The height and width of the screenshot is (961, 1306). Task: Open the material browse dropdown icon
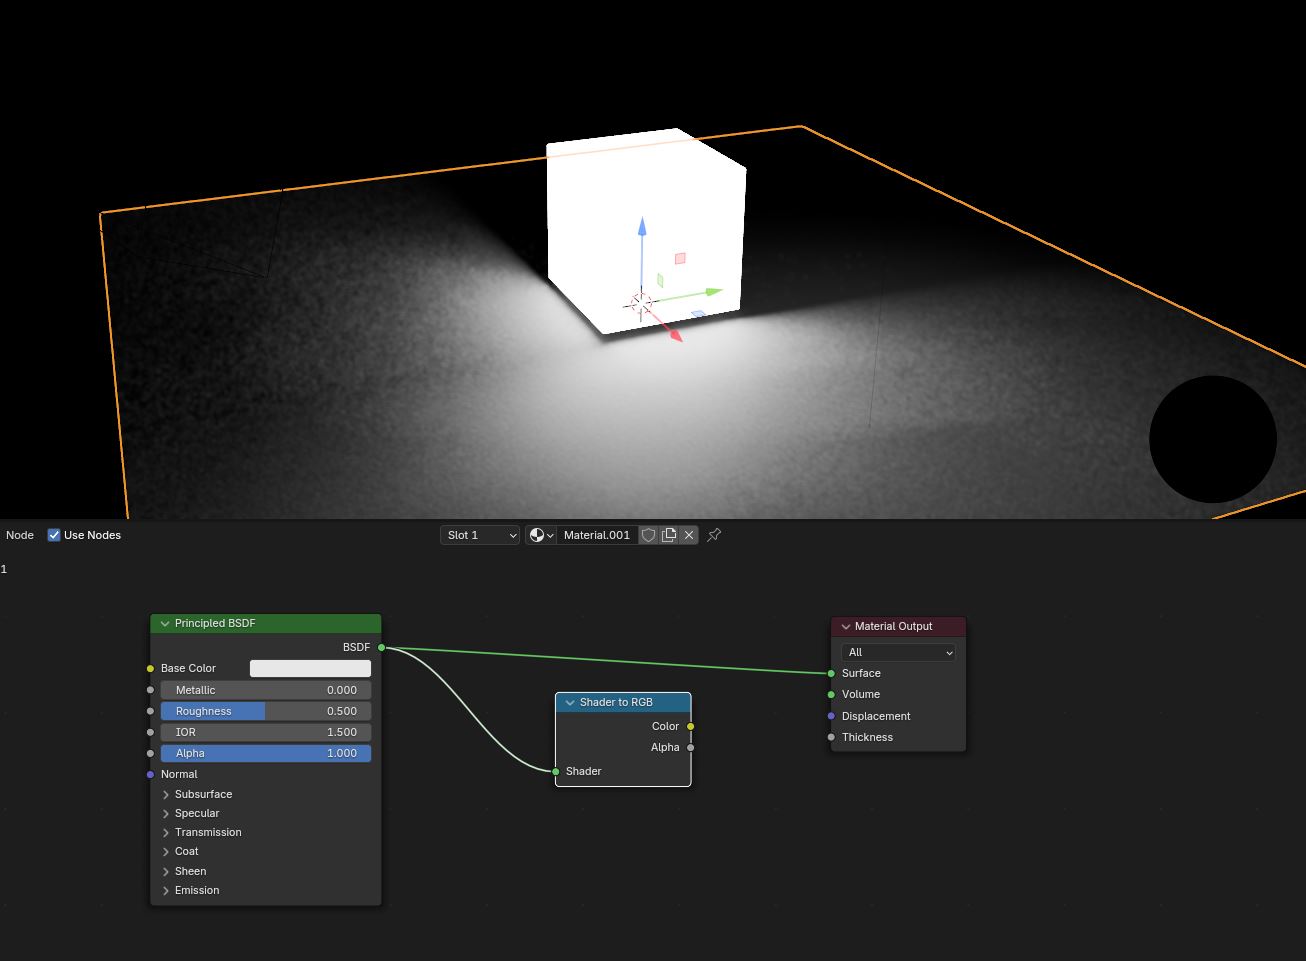click(x=541, y=535)
